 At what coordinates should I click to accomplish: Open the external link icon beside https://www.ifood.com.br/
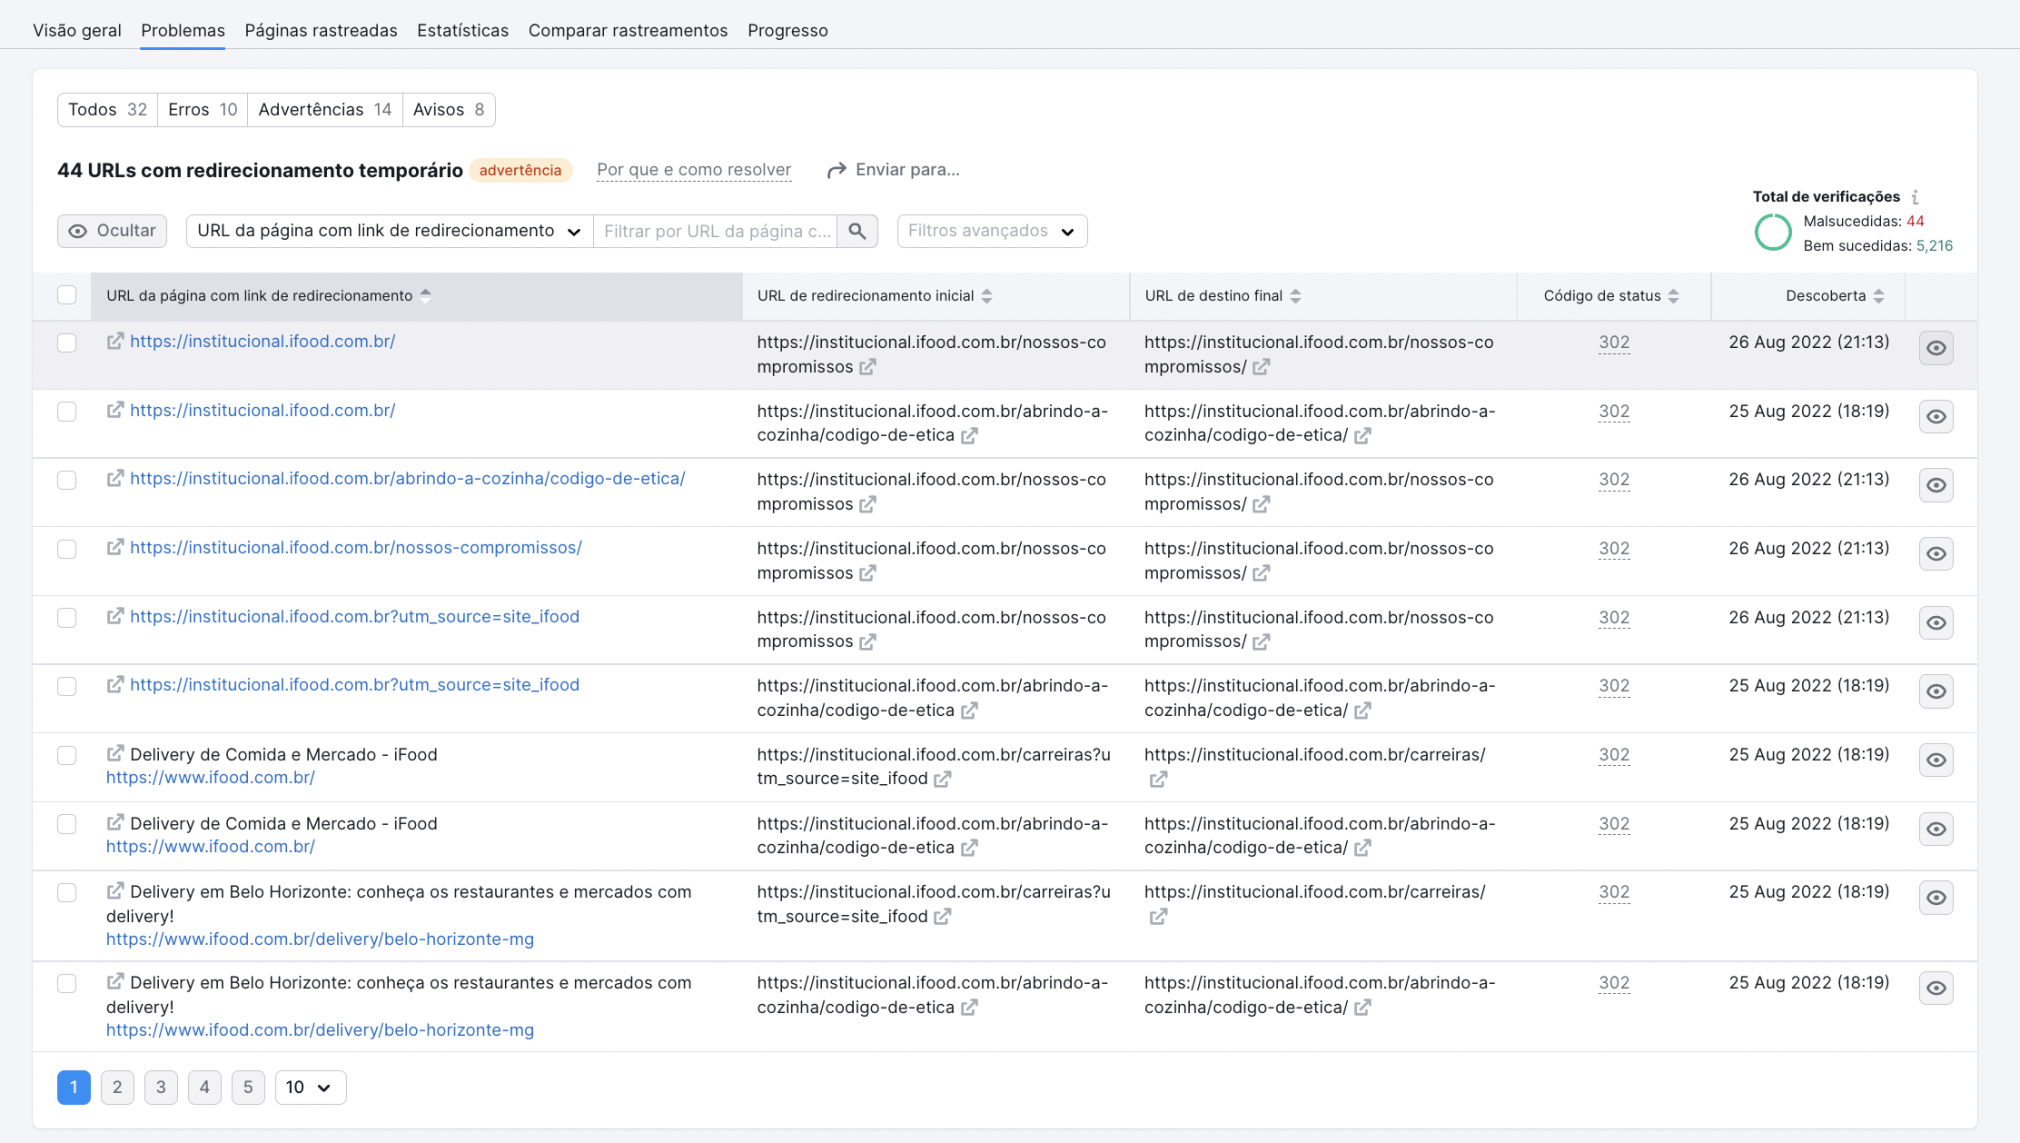coord(114,754)
